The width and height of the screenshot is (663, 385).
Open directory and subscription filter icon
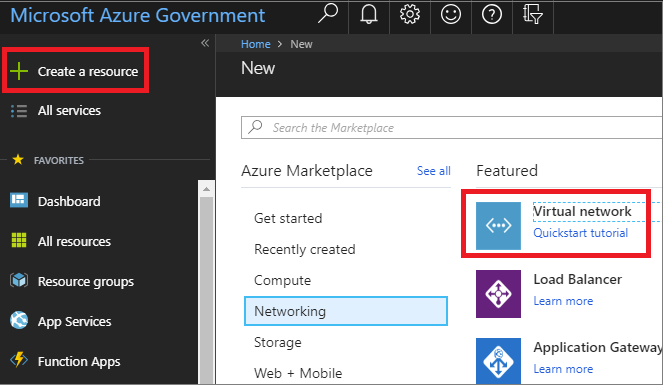click(x=532, y=15)
